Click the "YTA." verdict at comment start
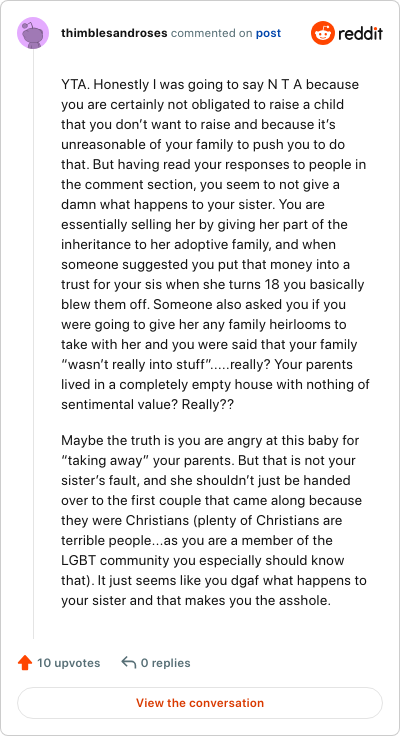The height and width of the screenshot is (736, 400). [x=74, y=85]
